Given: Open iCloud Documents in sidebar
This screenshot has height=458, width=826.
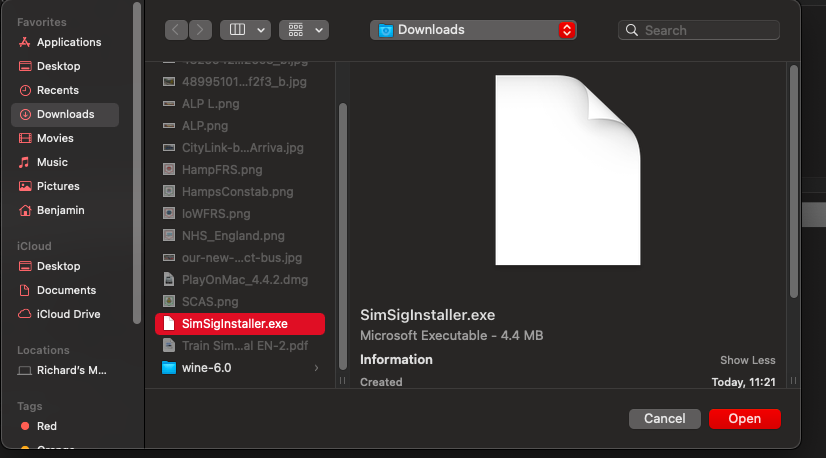Looking at the screenshot, I should tap(65, 290).
